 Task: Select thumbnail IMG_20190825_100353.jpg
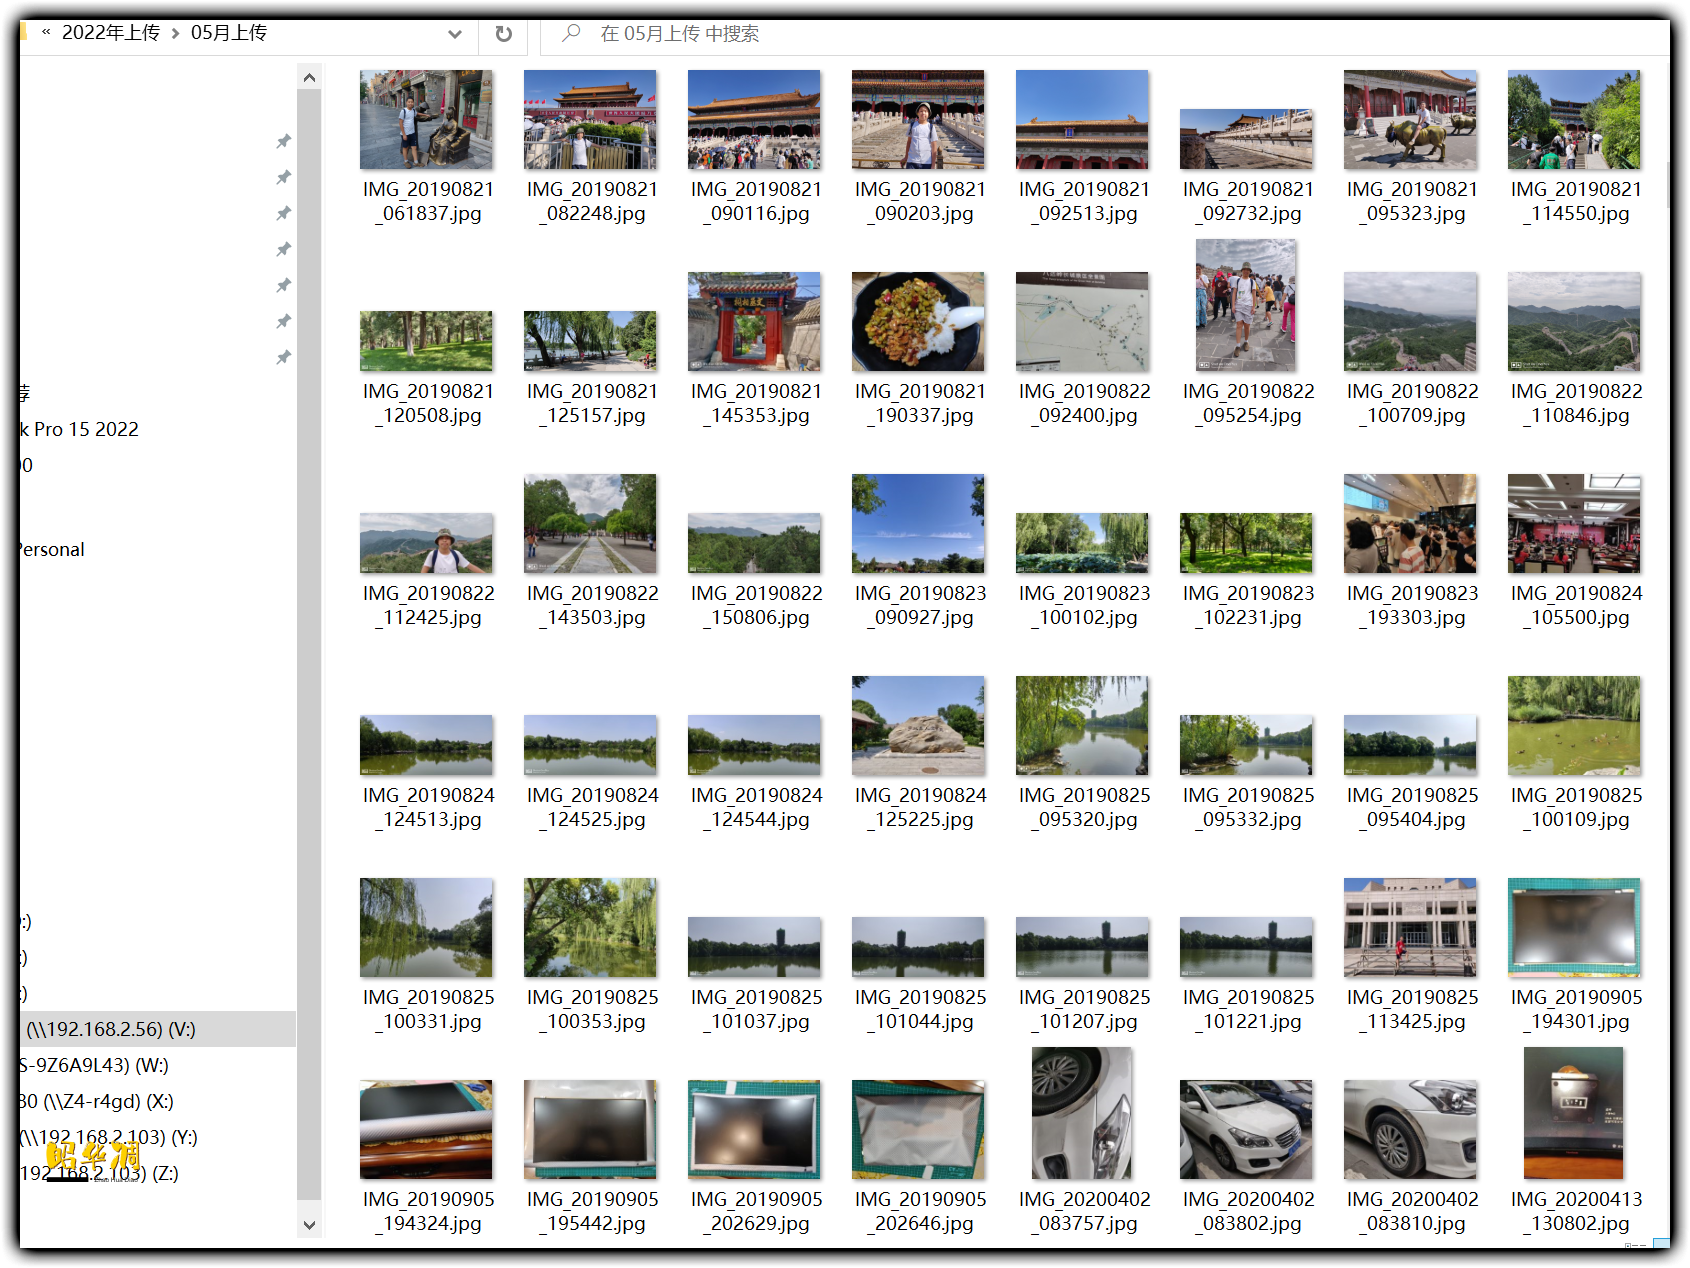(591, 927)
